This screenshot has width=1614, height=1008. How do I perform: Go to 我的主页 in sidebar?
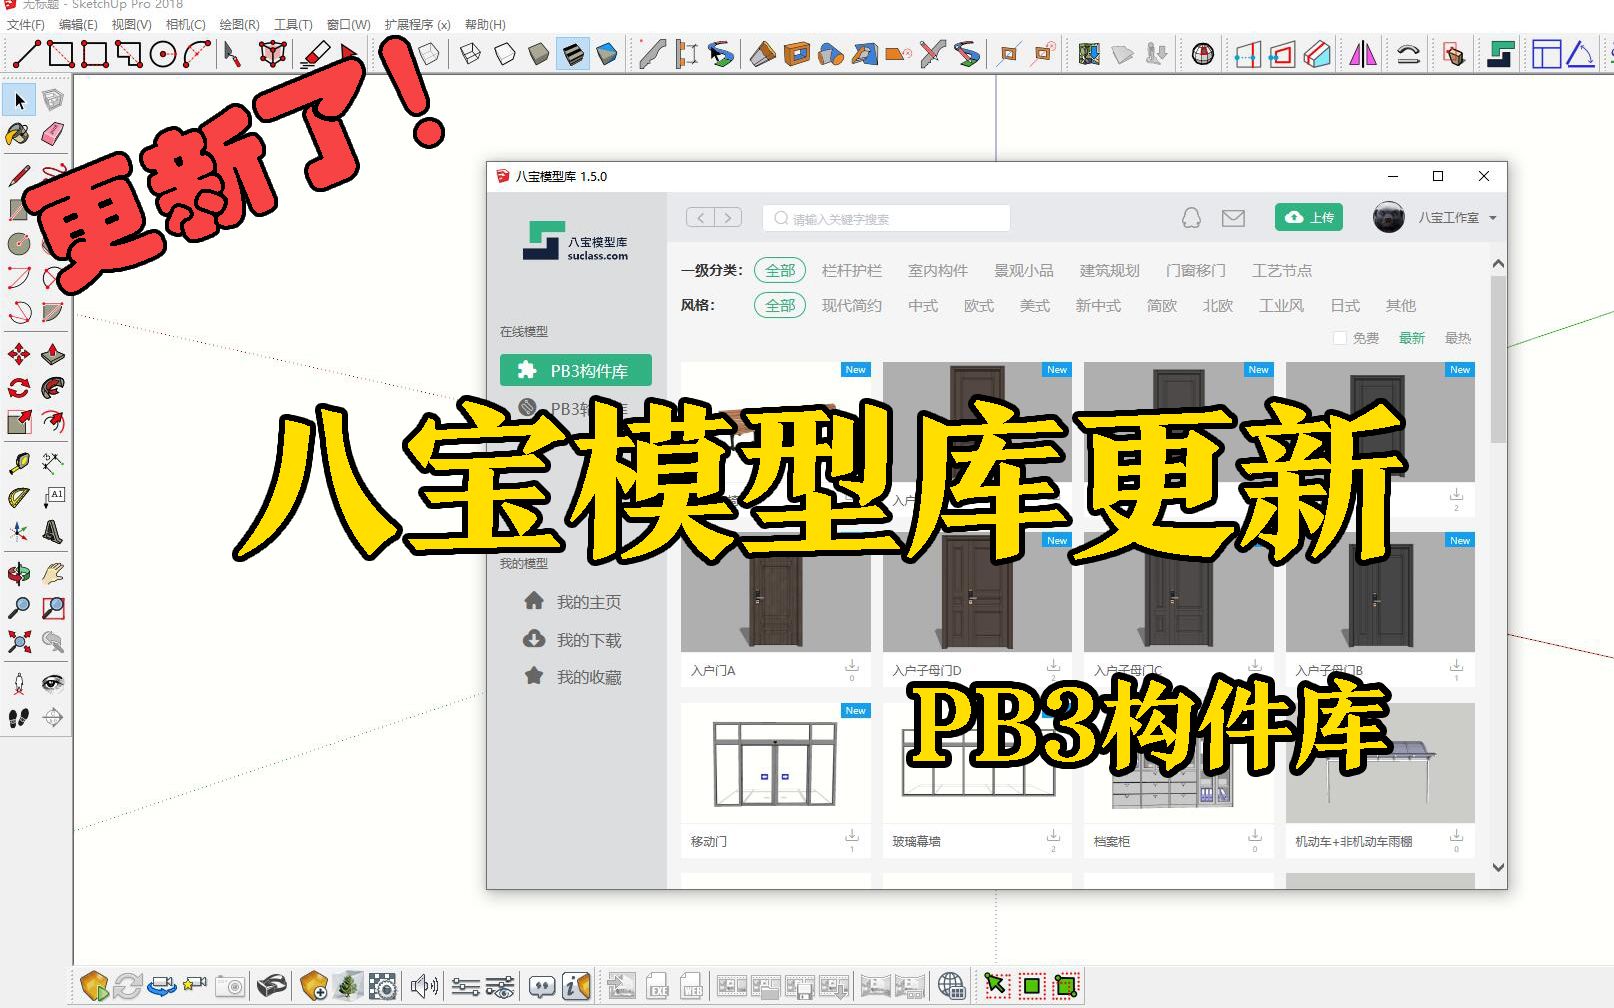point(573,602)
